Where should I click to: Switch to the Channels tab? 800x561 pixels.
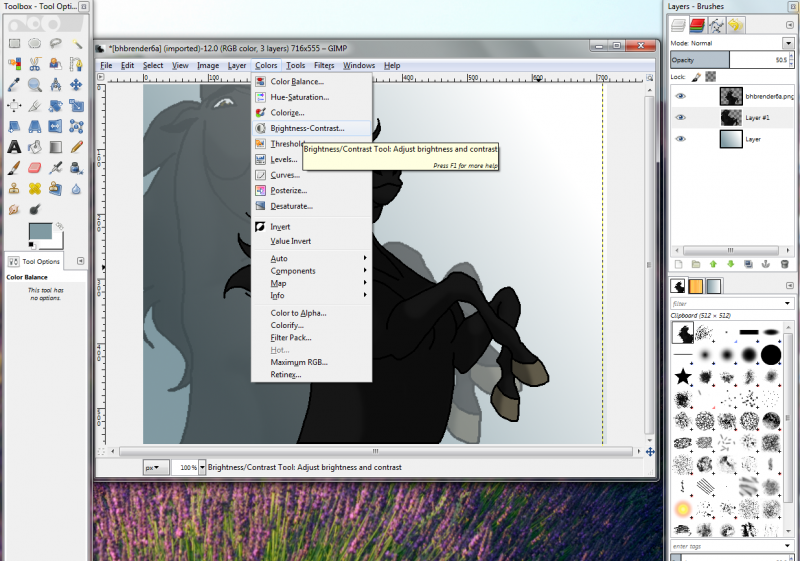point(697,24)
